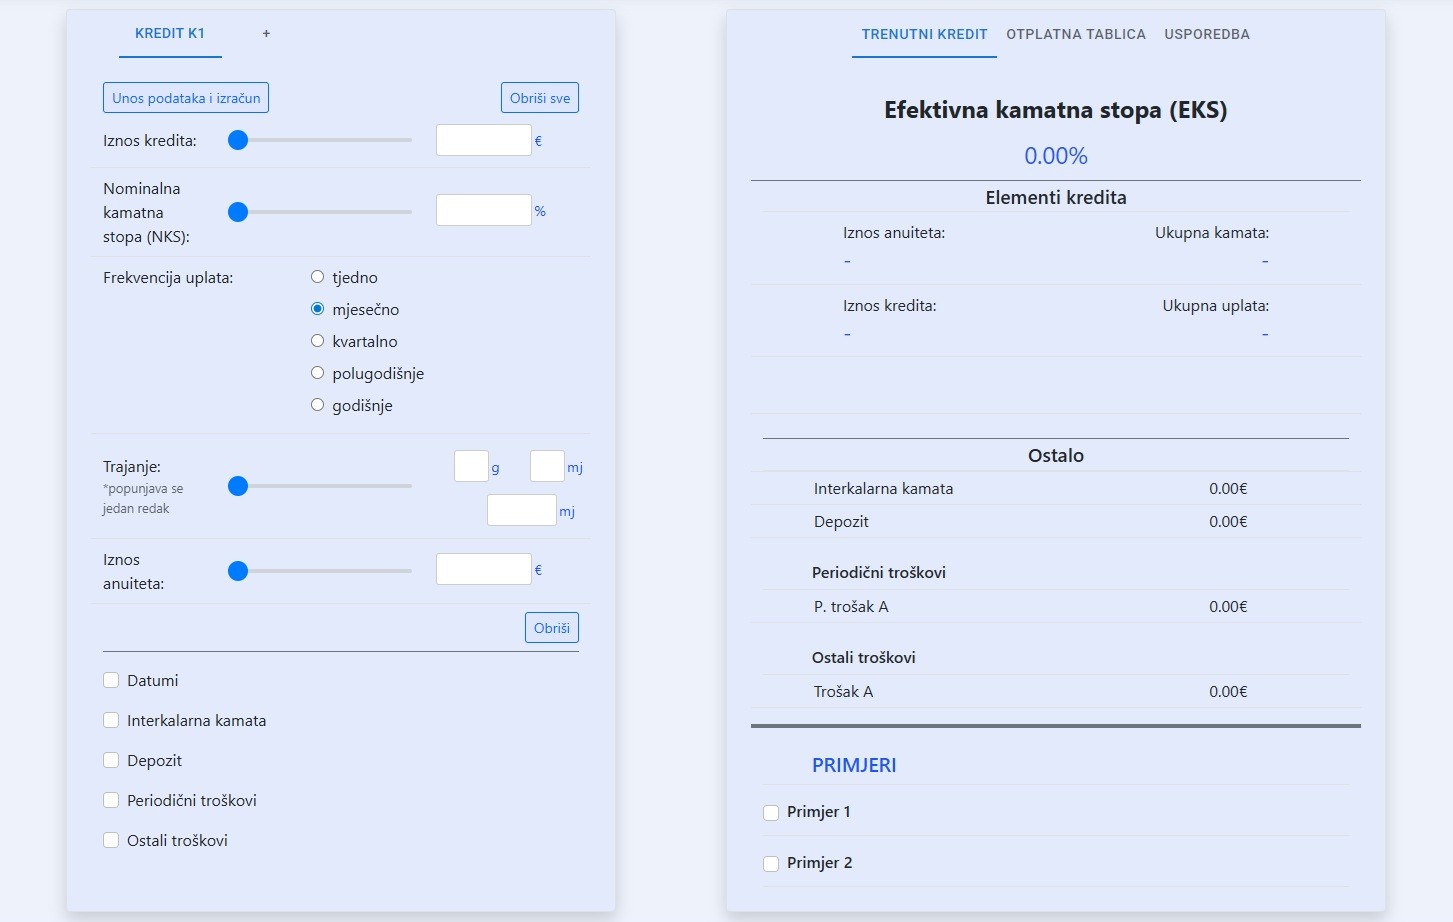Click the Trajanje slider handle
Image resolution: width=1453 pixels, height=922 pixels.
[238, 487]
